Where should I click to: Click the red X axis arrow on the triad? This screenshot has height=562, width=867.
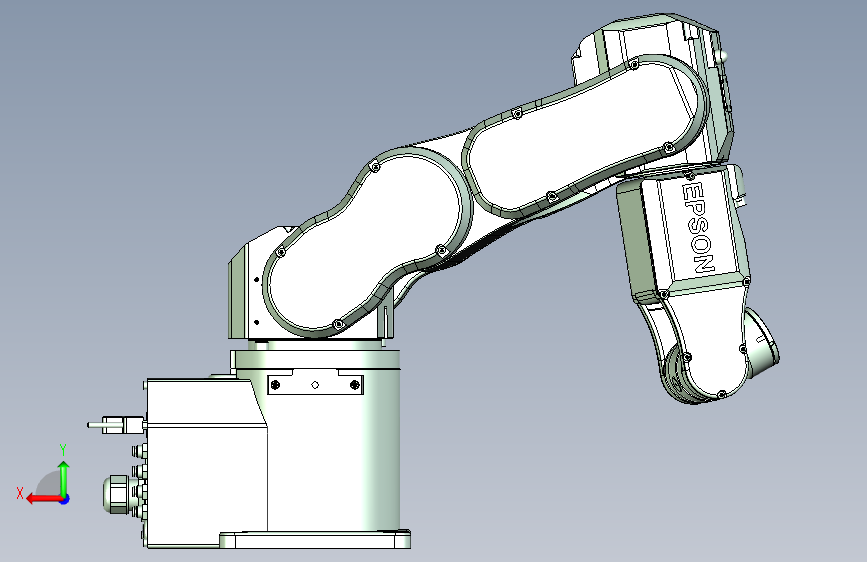44,499
